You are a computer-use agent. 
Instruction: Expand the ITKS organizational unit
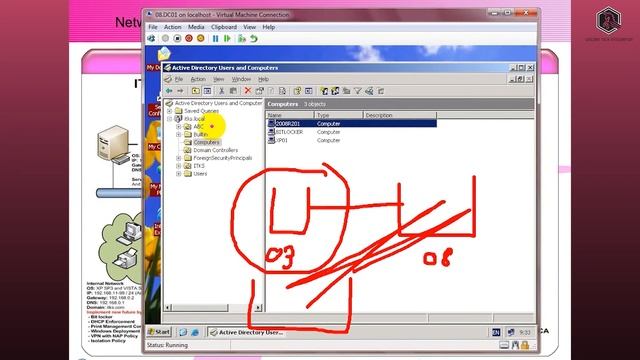pos(178,166)
